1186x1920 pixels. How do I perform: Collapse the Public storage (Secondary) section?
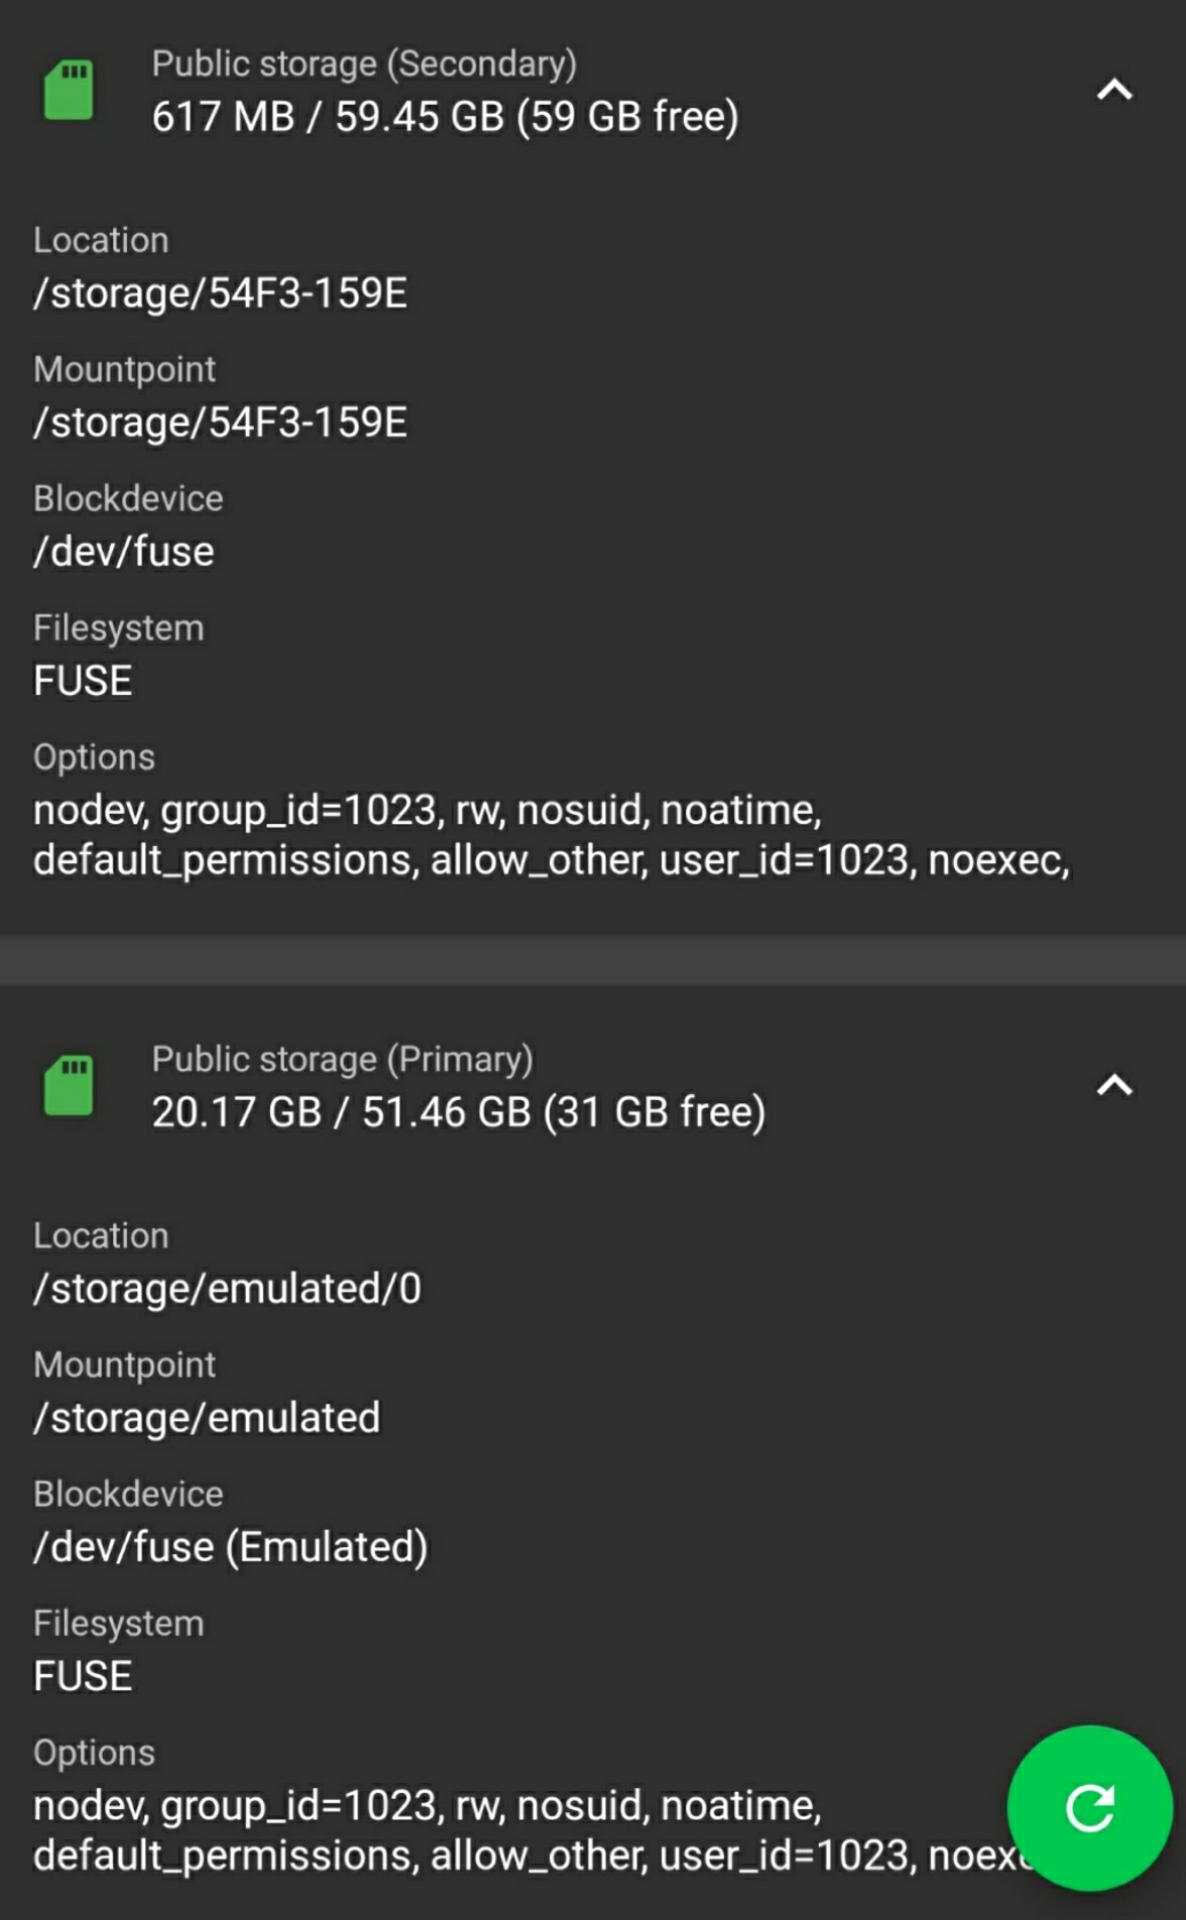pyautogui.click(x=1114, y=90)
